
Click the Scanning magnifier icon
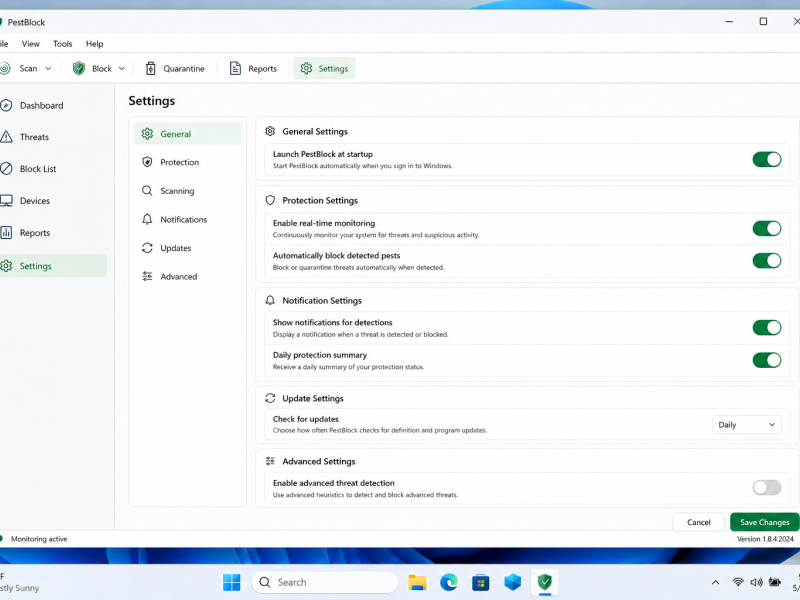tap(147, 191)
